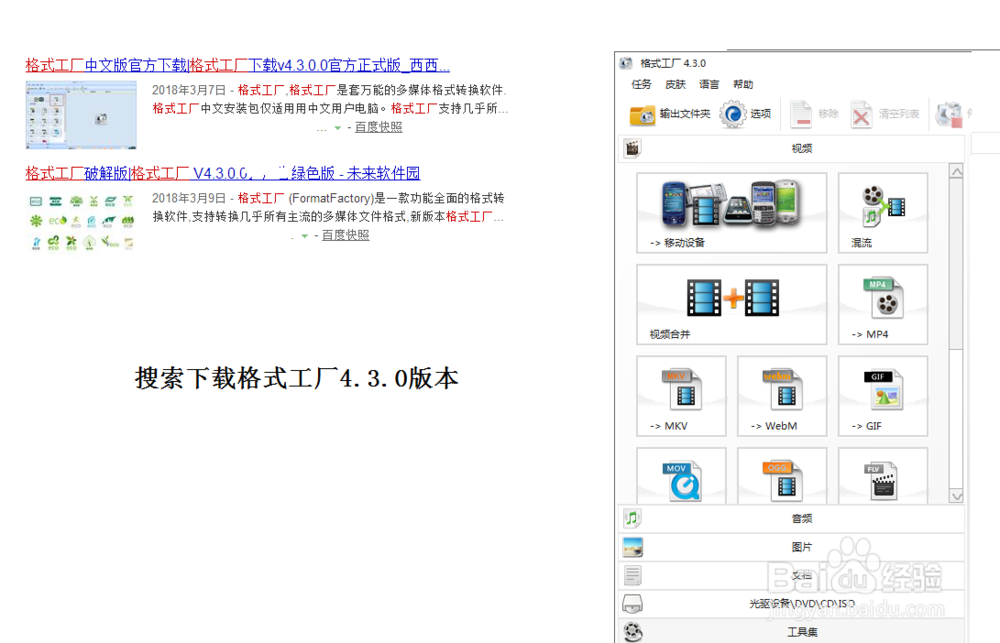This screenshot has width=1000, height=643.
Task: Click the video list scroll-up arrow
Action: point(956,172)
